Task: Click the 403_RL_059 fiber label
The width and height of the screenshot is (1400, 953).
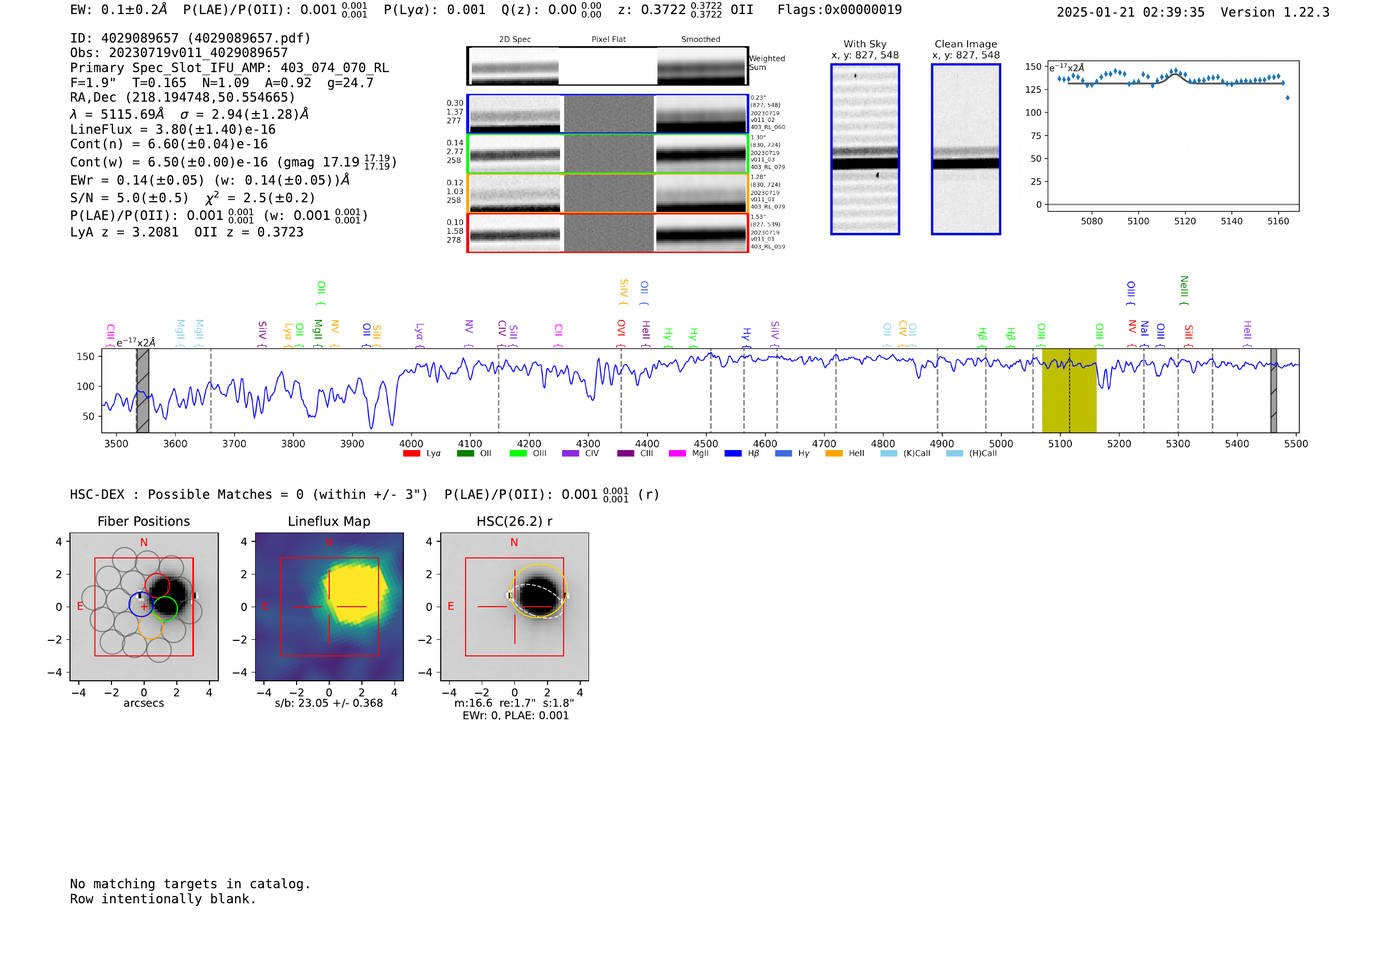Action: coord(768,246)
